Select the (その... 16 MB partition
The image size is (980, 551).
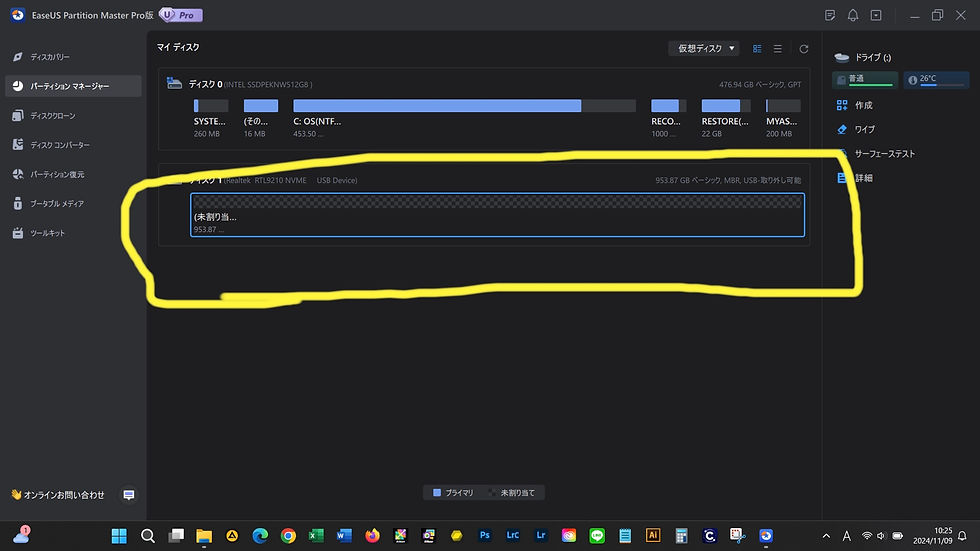(x=261, y=118)
